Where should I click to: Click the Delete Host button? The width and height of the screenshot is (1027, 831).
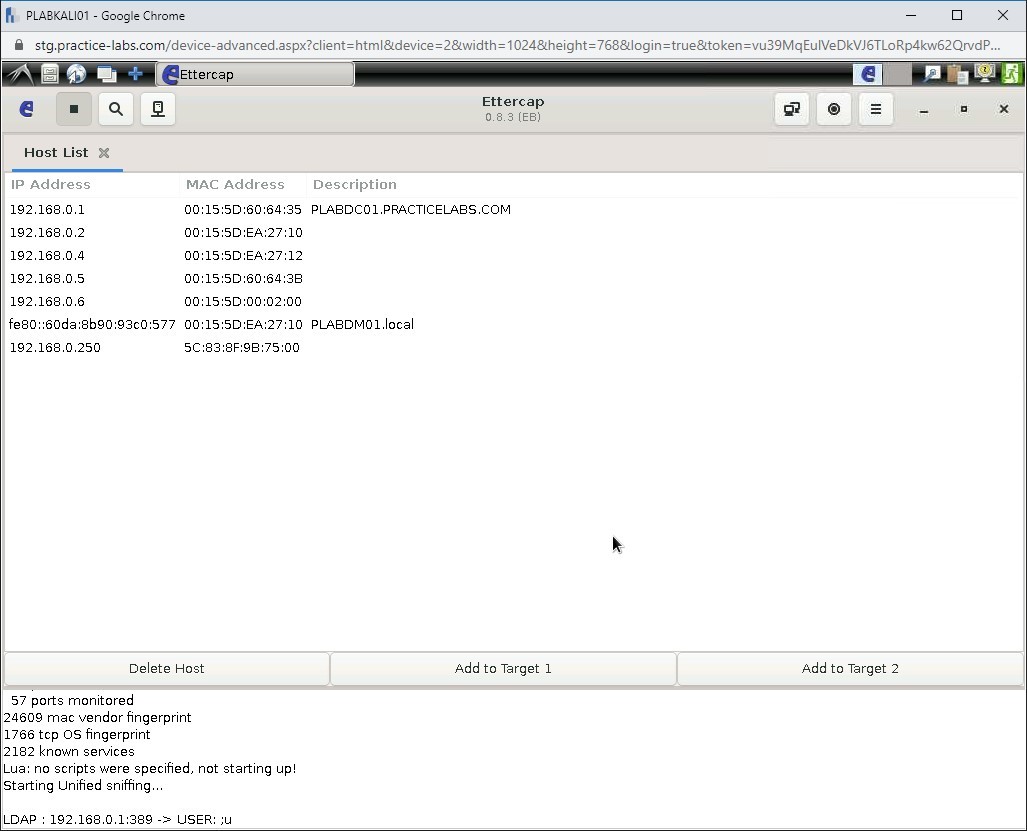(x=166, y=668)
